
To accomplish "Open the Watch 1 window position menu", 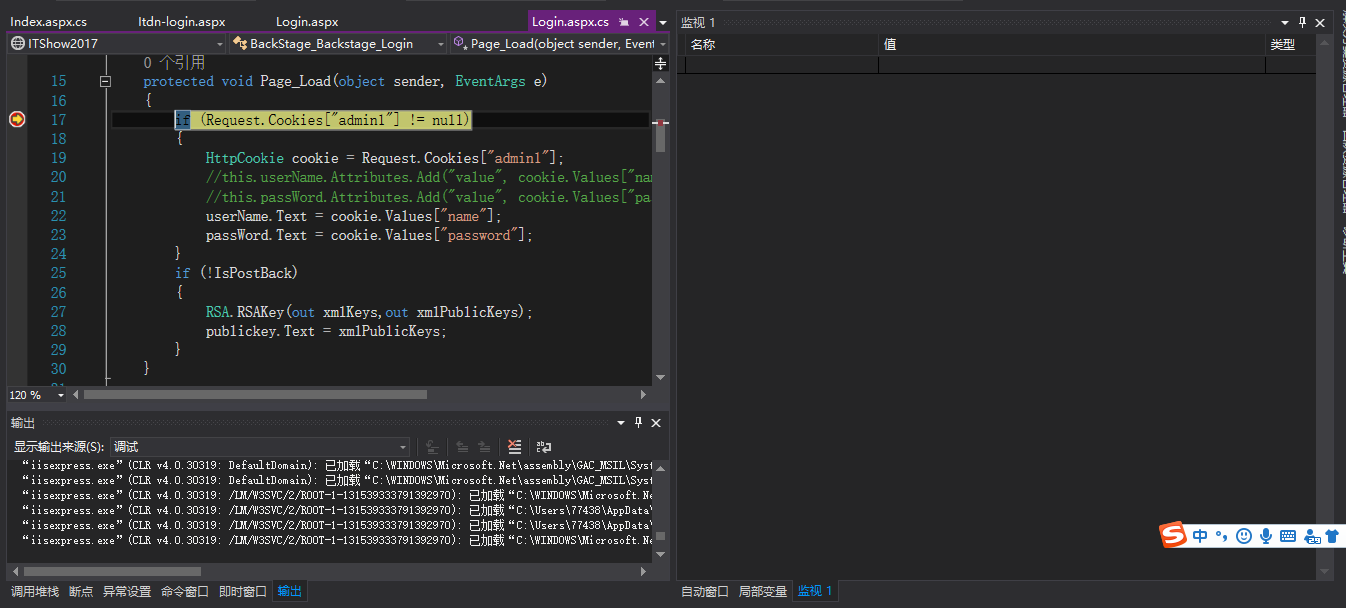I will 1285,22.
